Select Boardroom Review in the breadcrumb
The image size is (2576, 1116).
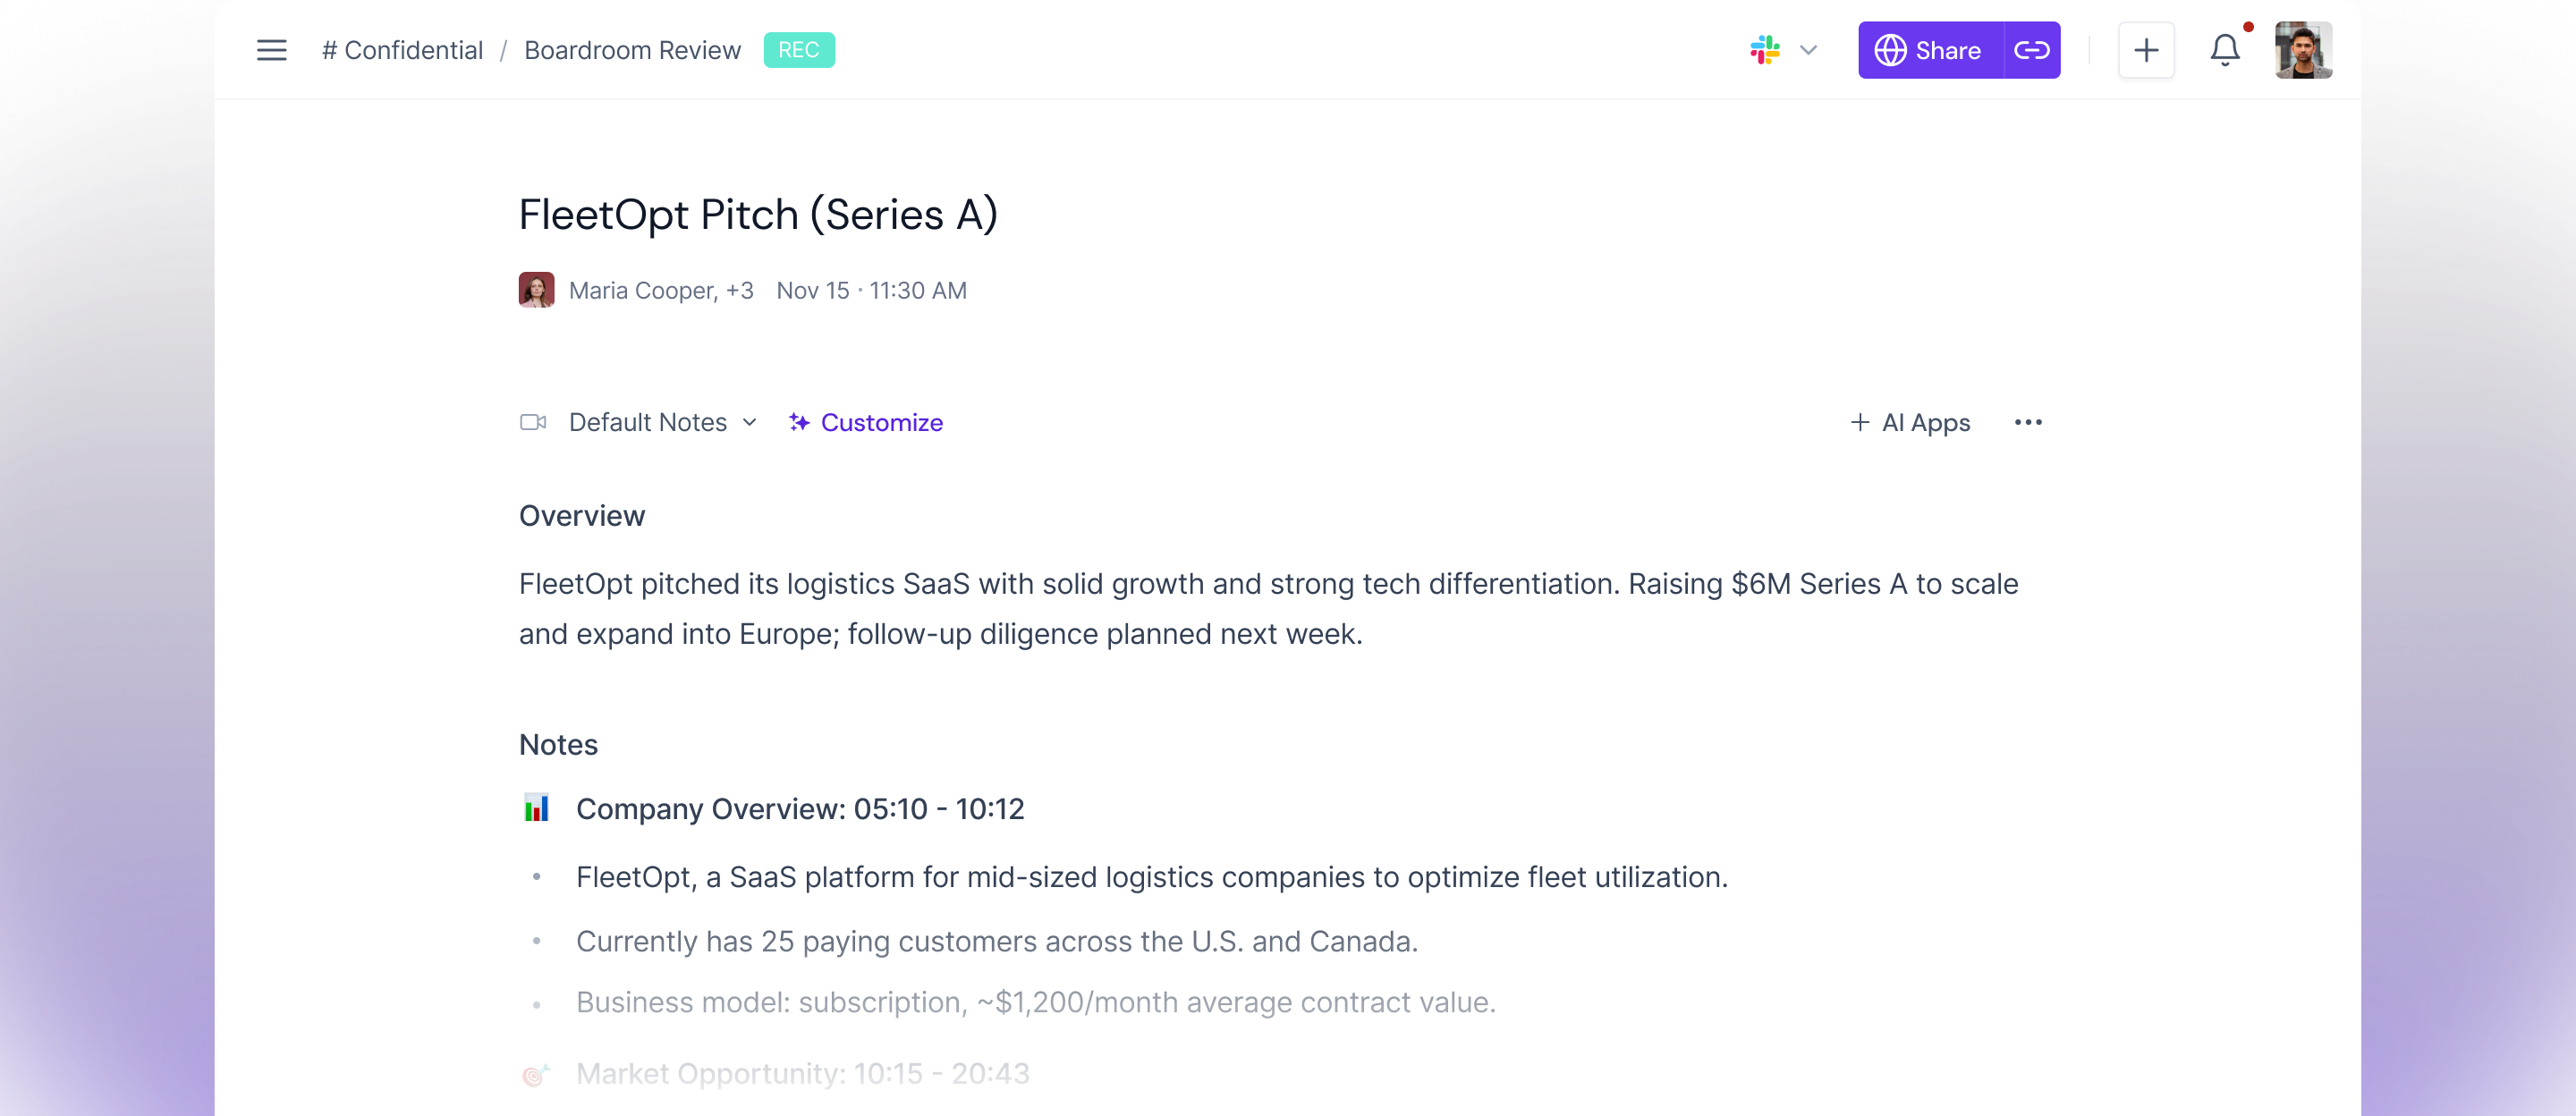point(632,50)
